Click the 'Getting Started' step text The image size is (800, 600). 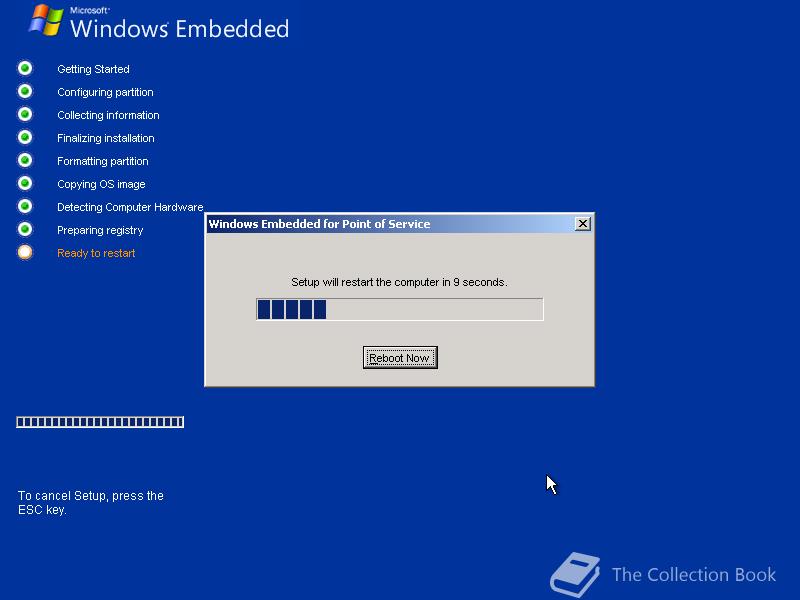93,69
